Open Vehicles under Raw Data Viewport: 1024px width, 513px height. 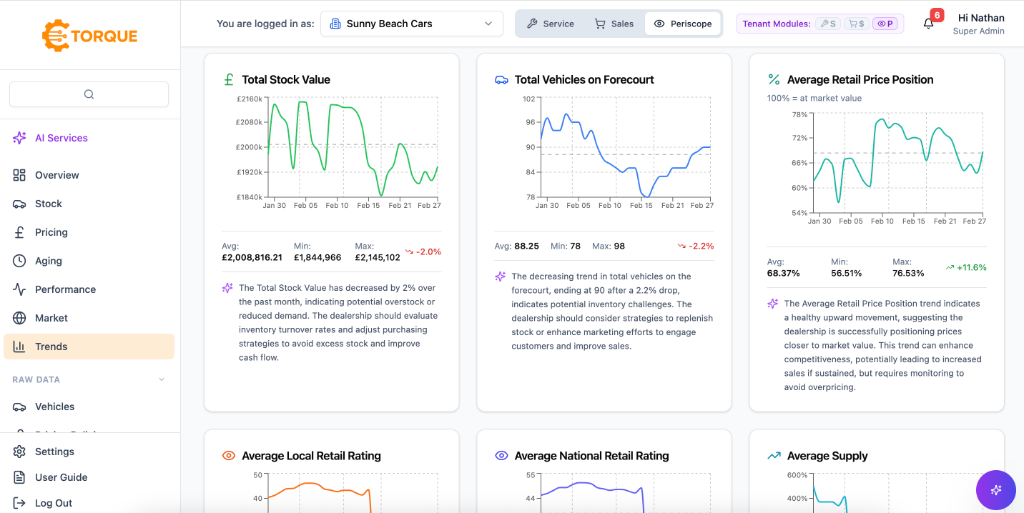point(89,407)
